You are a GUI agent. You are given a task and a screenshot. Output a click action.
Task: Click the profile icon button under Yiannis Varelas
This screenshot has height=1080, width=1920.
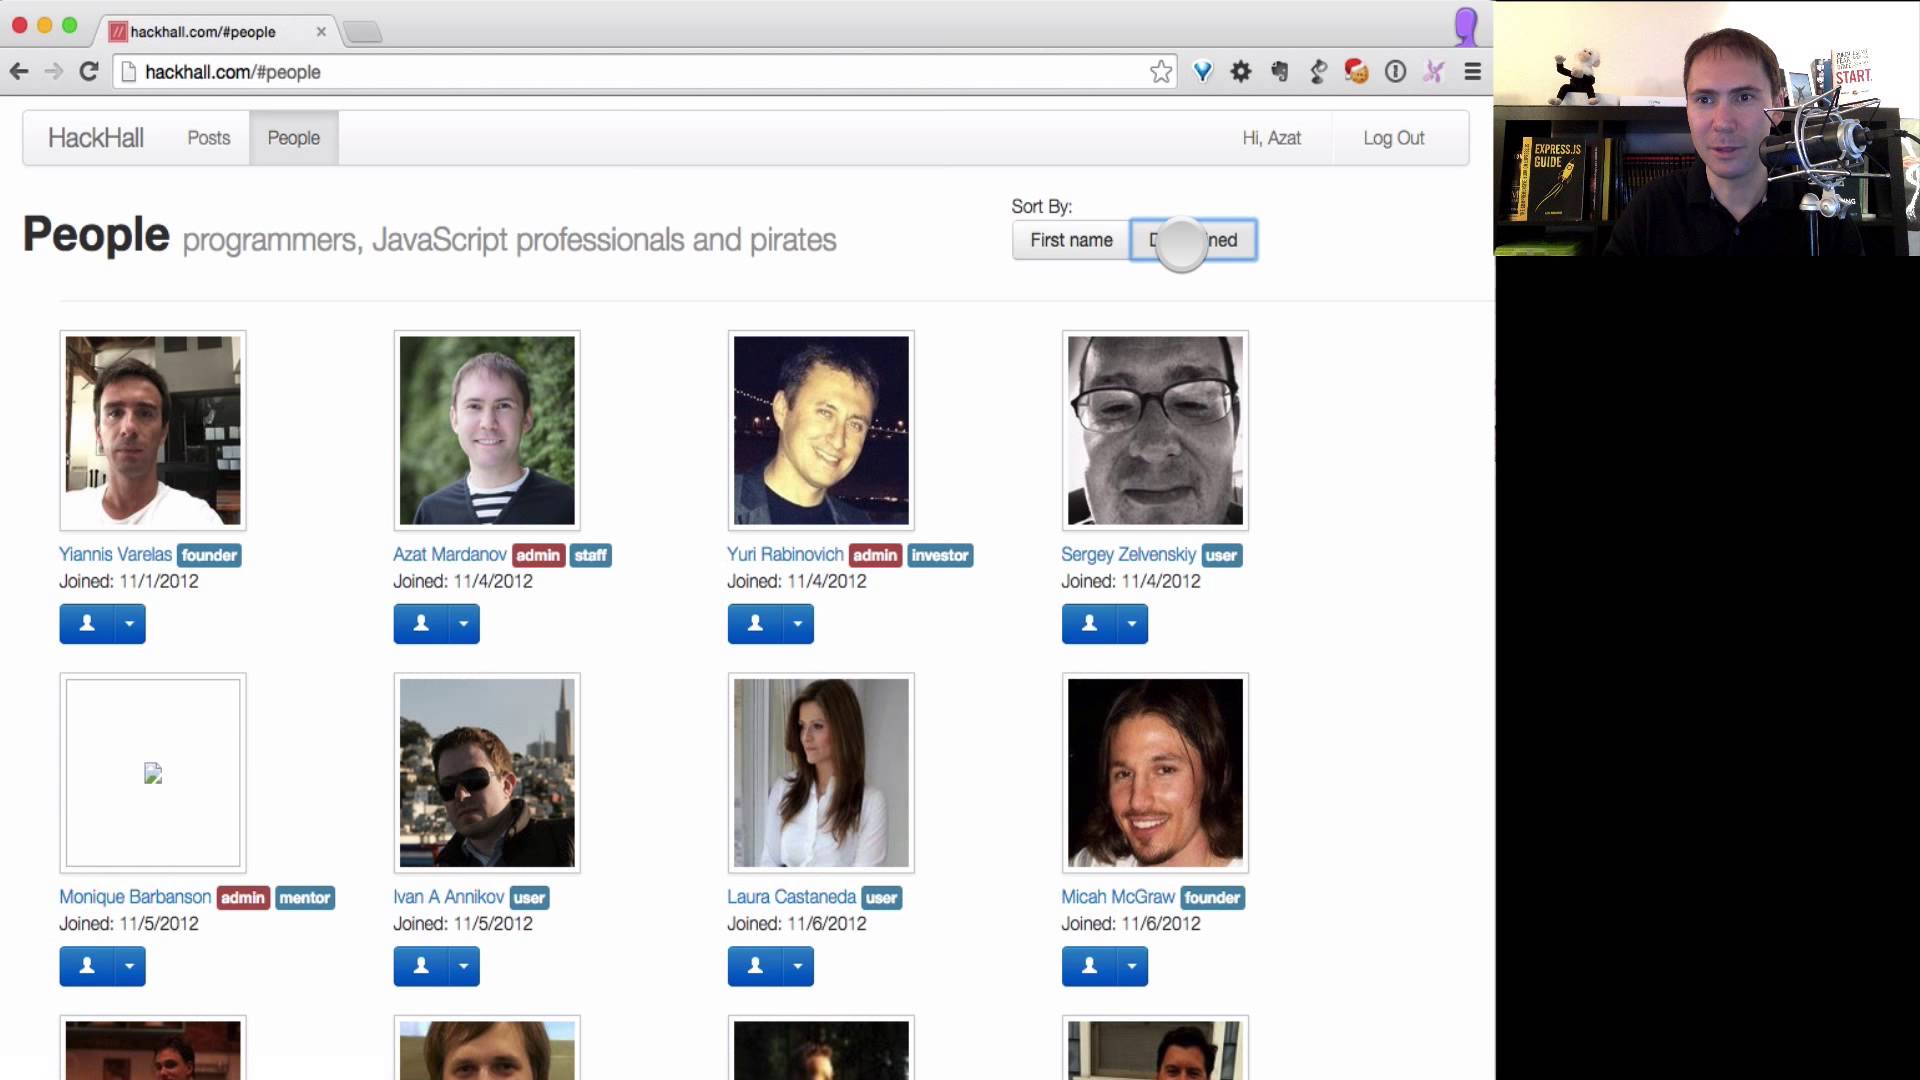coord(87,624)
